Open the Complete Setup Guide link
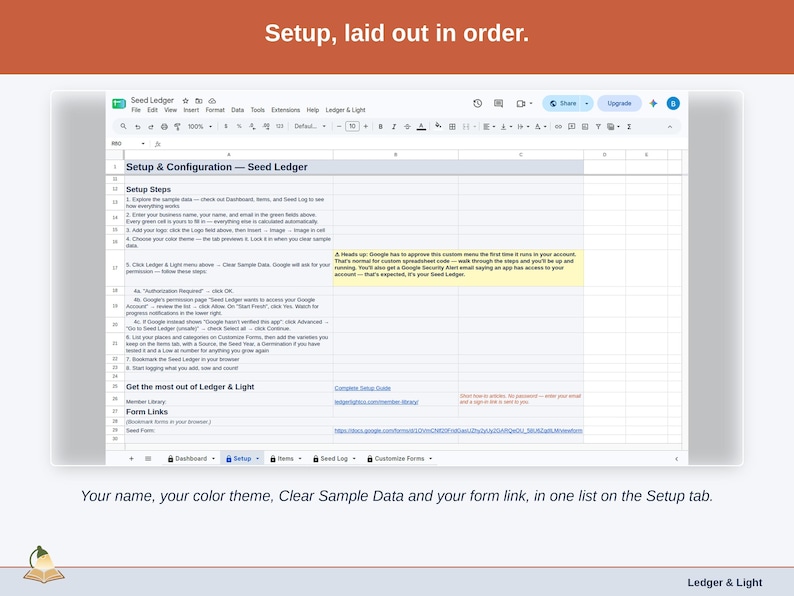This screenshot has width=794, height=596. coord(363,388)
